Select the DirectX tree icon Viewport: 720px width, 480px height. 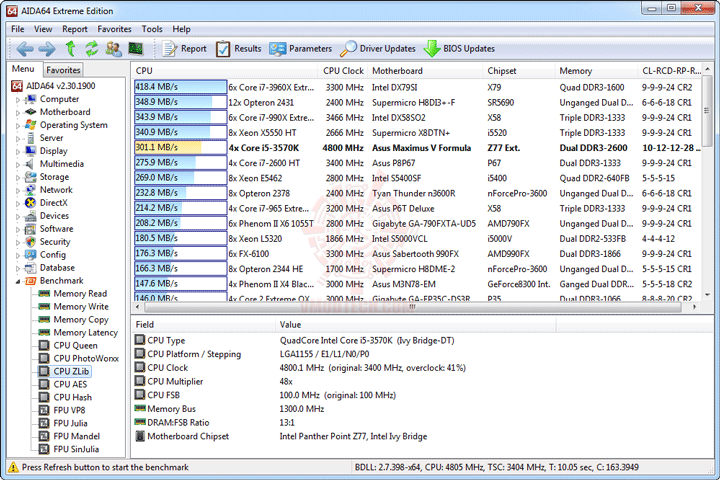coord(31,203)
